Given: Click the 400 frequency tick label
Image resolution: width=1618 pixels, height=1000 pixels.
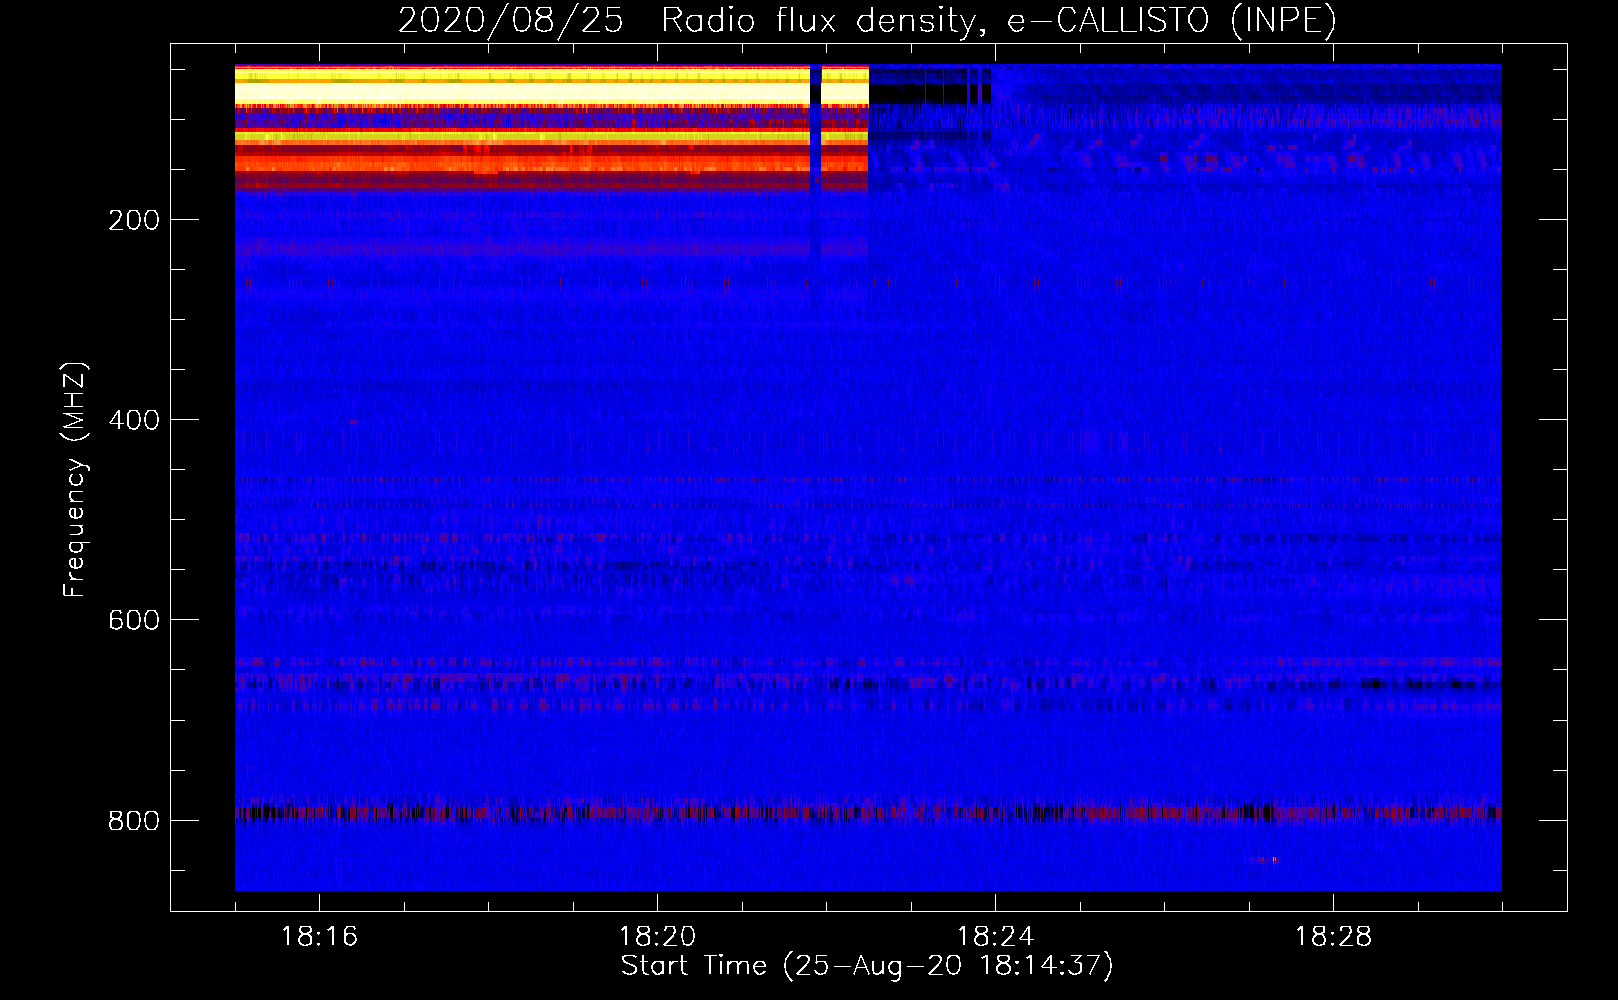Looking at the screenshot, I should [x=134, y=420].
